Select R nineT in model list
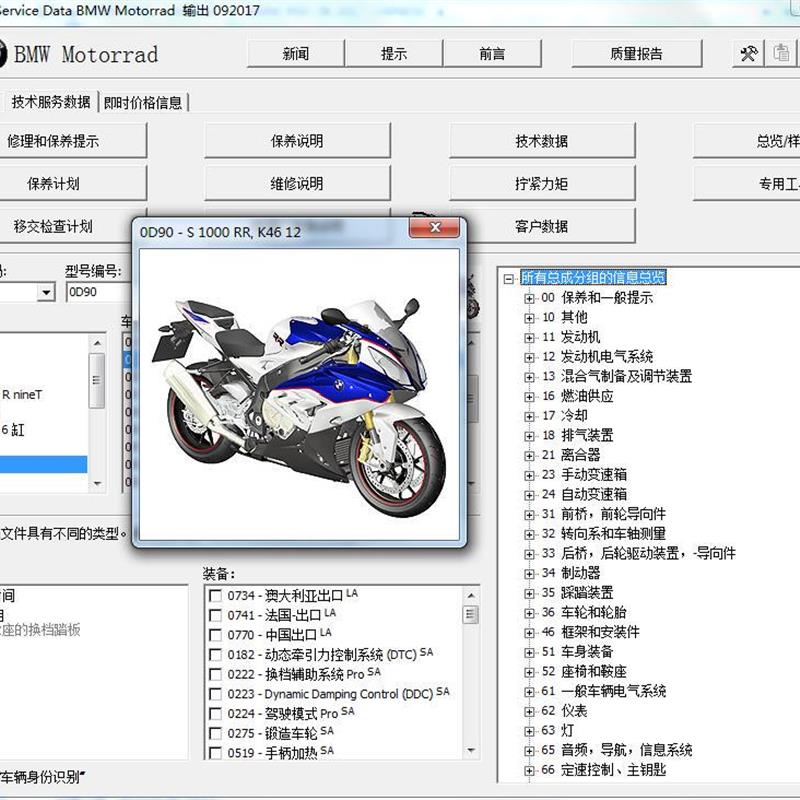The width and height of the screenshot is (800, 800). click(x=22, y=395)
